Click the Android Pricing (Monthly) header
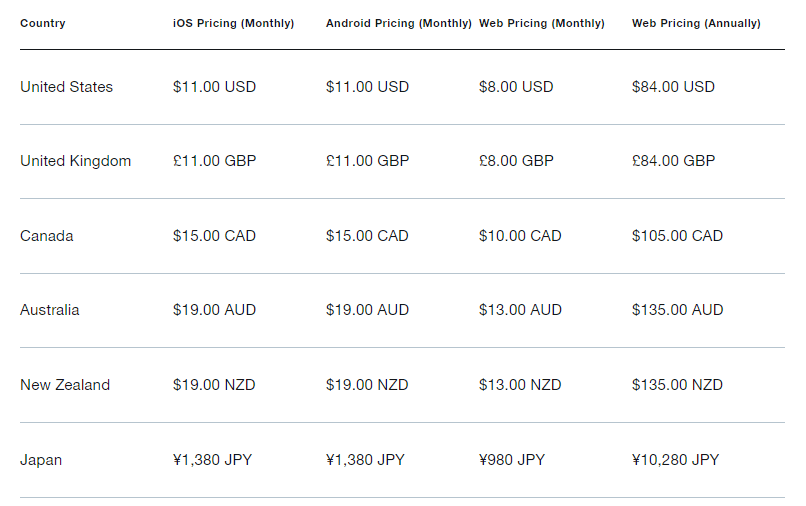806x506 pixels. coord(398,23)
